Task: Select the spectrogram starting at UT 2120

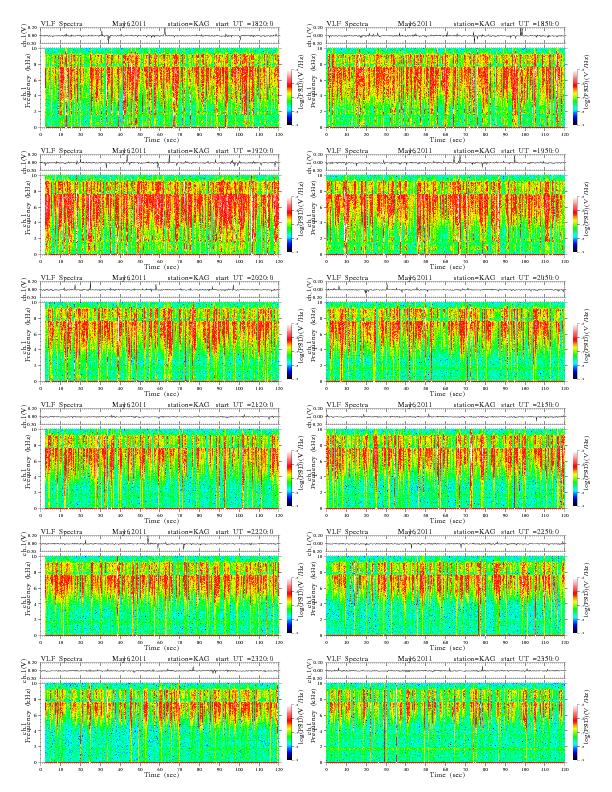Action: (160, 469)
